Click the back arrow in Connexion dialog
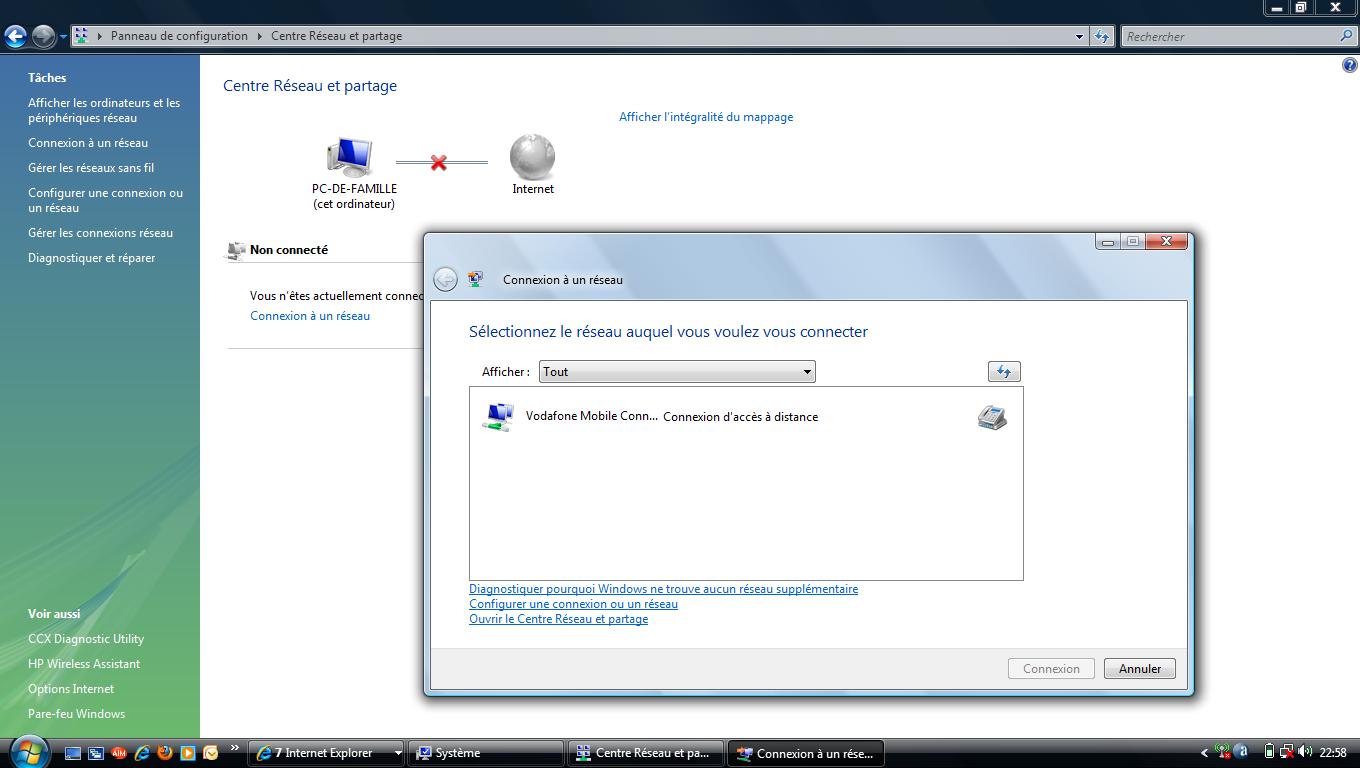Image resolution: width=1360 pixels, height=768 pixels. pyautogui.click(x=445, y=280)
